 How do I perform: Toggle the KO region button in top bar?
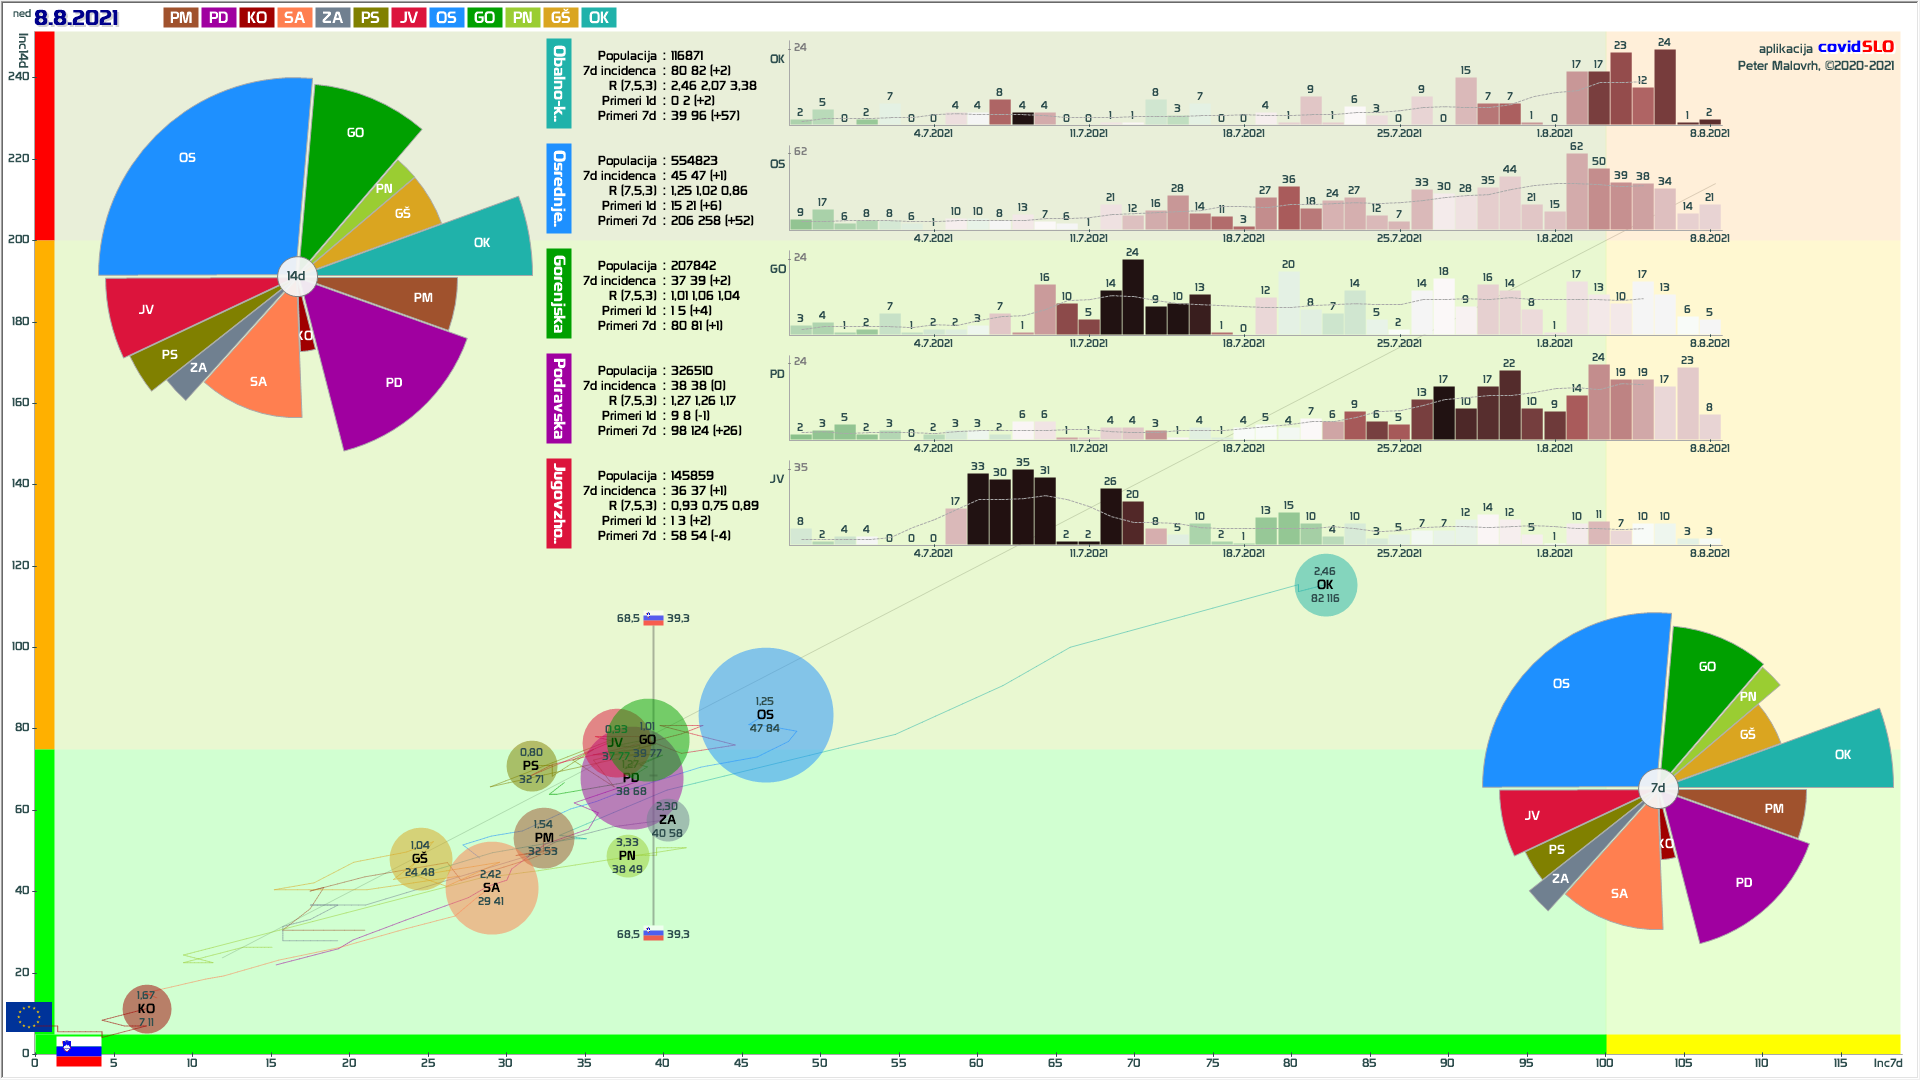click(x=257, y=18)
